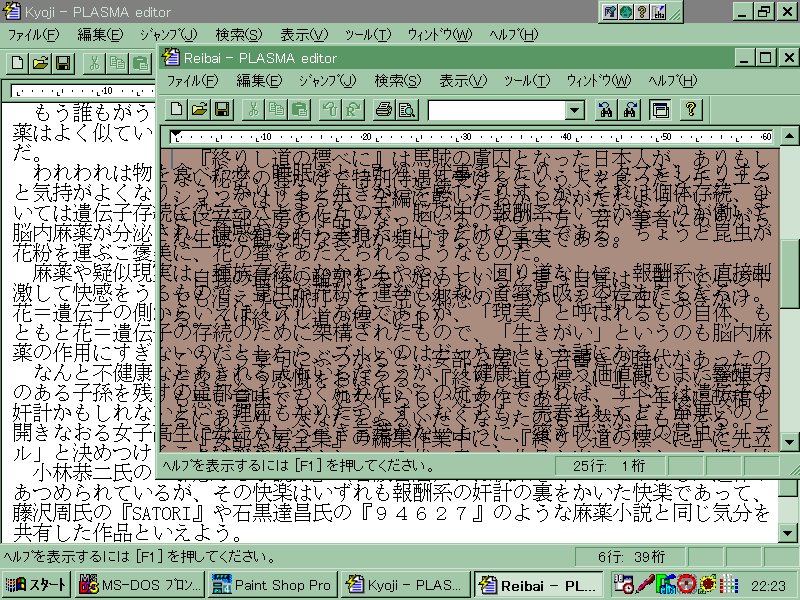Open 検索(S) menu in Reibai window
Viewport: 800px width, 600px height.
(398, 81)
